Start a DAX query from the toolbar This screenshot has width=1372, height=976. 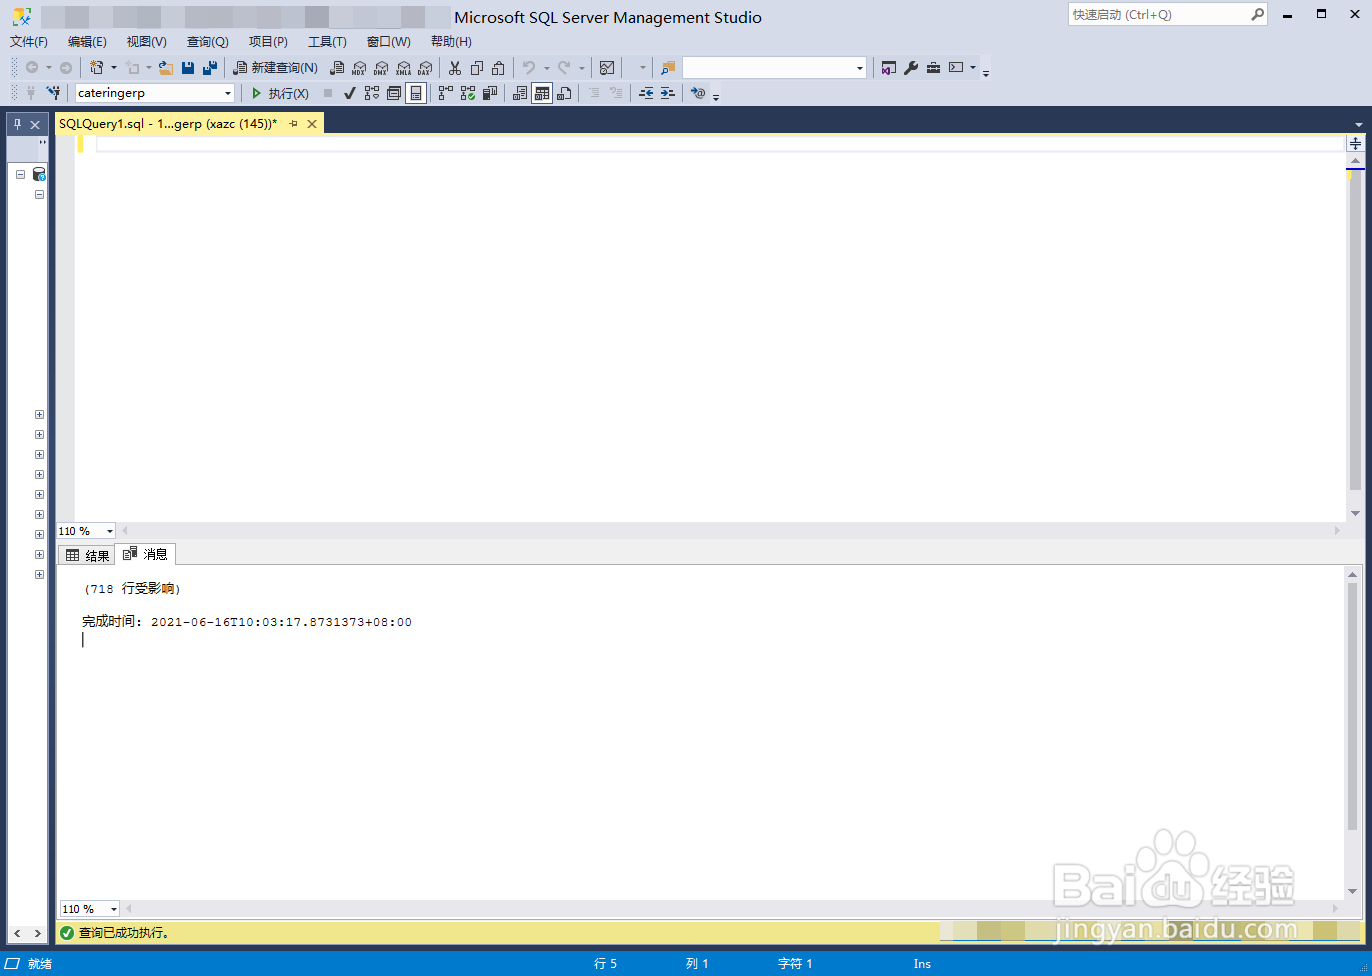(x=425, y=68)
